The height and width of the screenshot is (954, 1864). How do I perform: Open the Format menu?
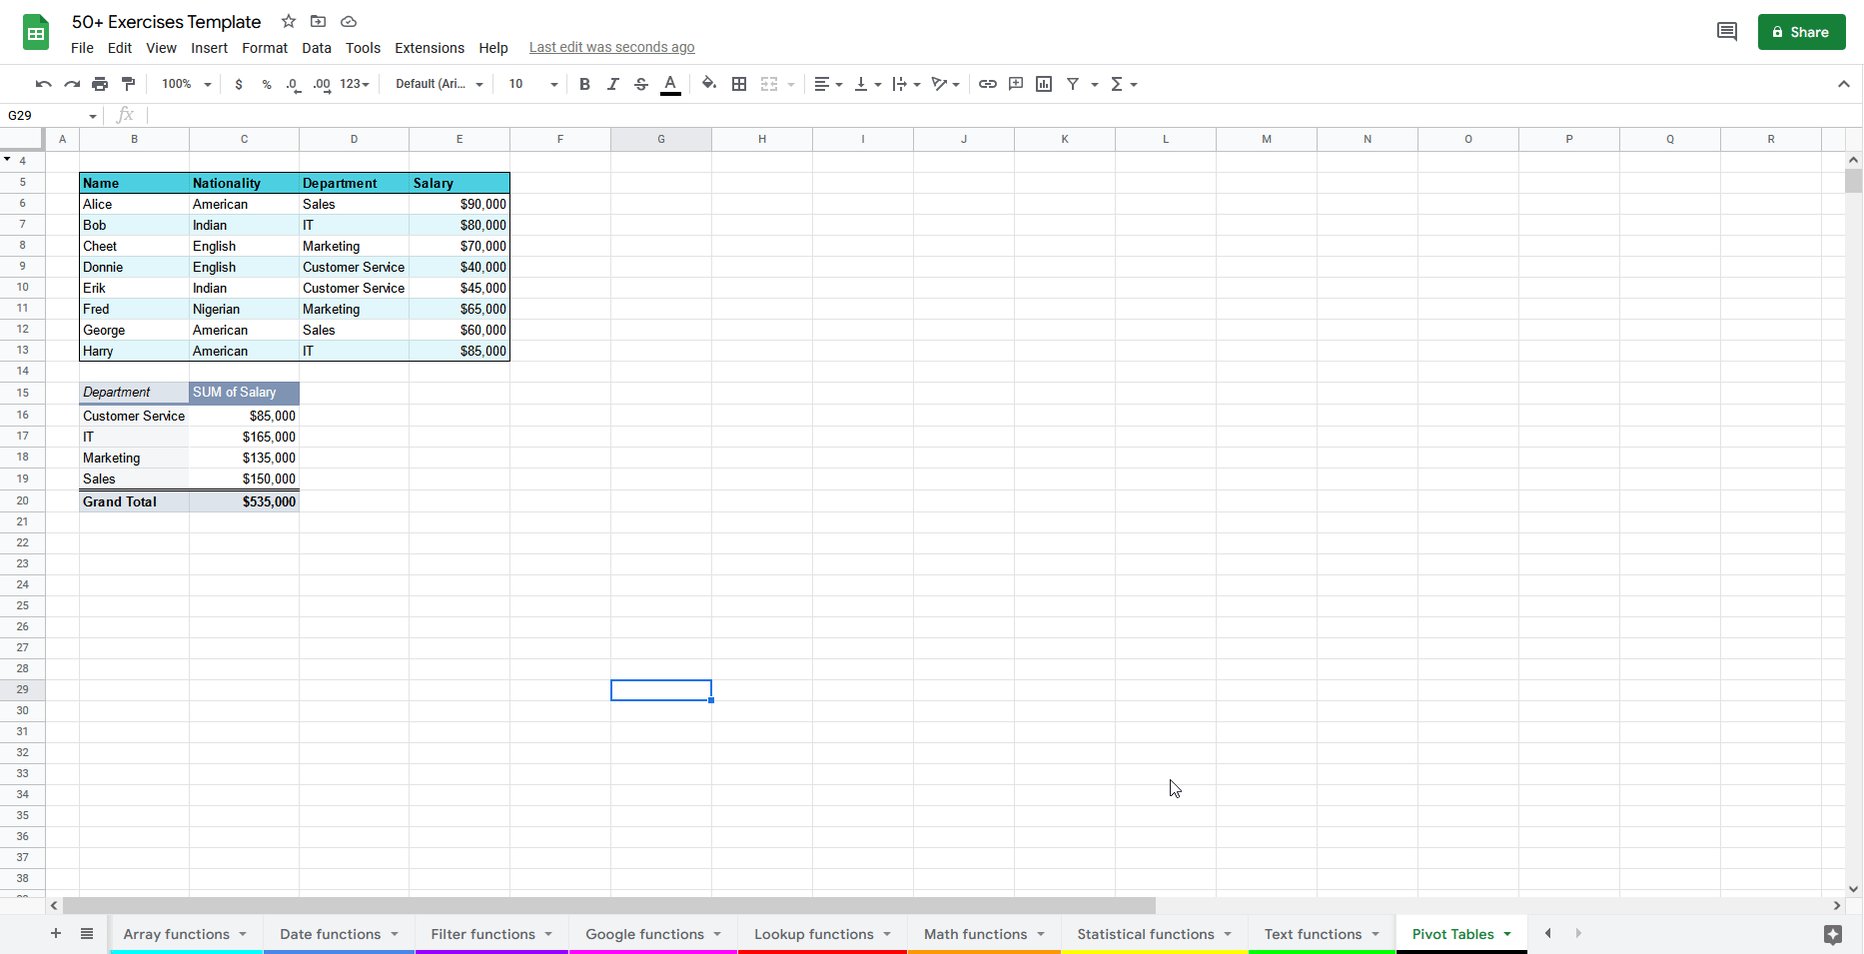264,48
